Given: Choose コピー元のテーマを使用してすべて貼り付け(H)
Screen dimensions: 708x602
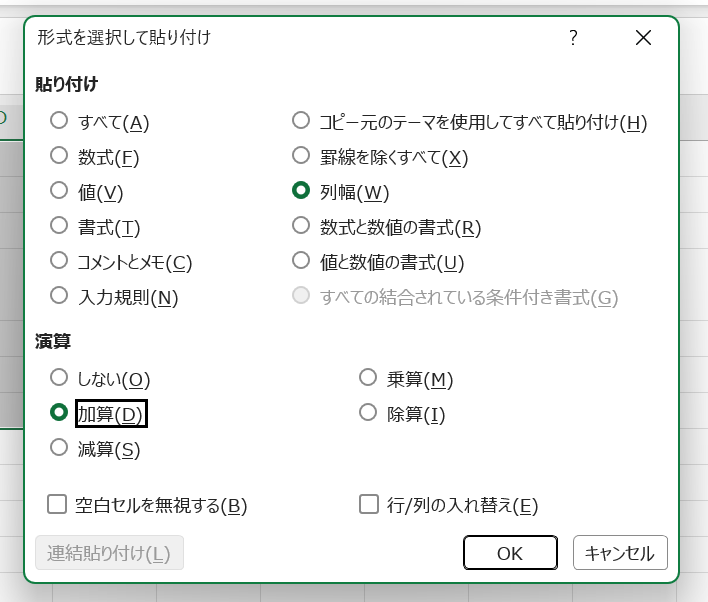Looking at the screenshot, I should (301, 121).
